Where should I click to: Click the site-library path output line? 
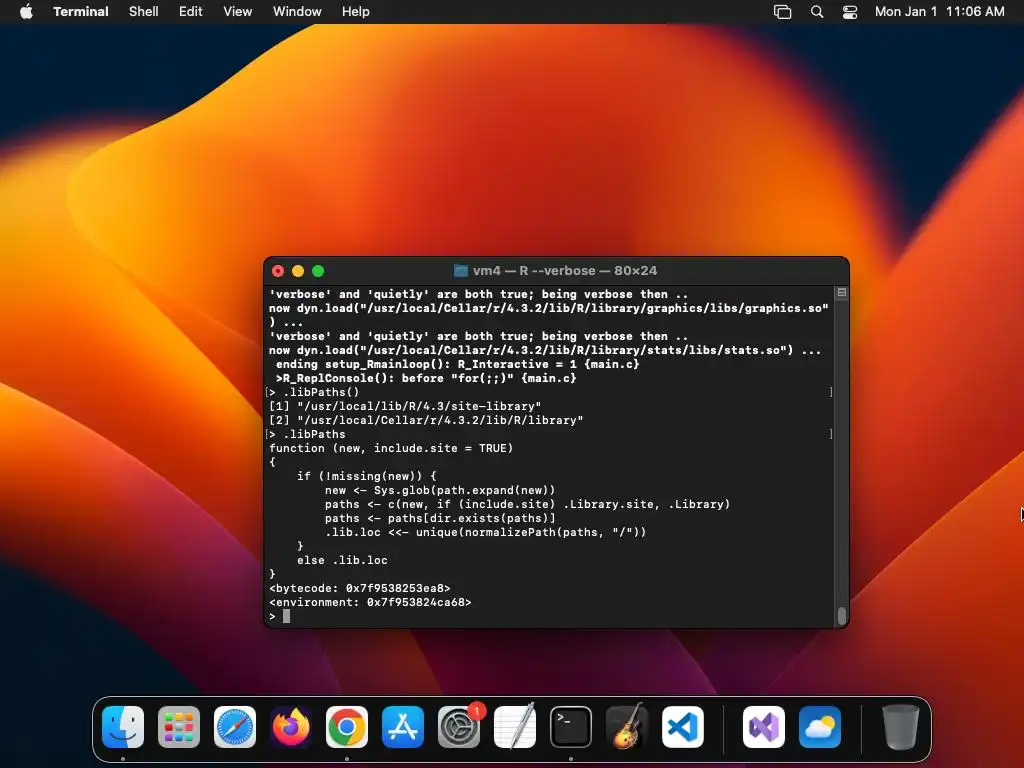[405, 406]
